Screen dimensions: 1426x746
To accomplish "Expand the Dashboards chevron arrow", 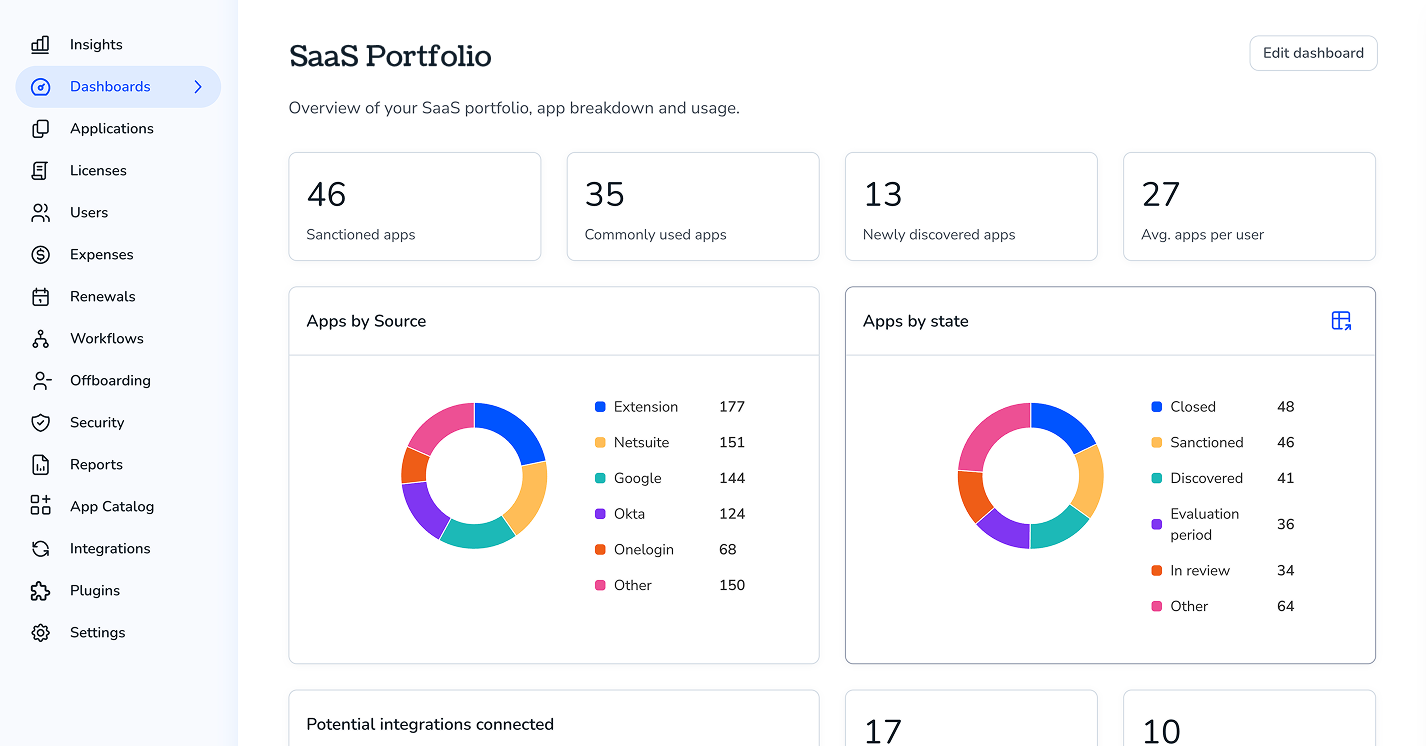I will tap(198, 87).
